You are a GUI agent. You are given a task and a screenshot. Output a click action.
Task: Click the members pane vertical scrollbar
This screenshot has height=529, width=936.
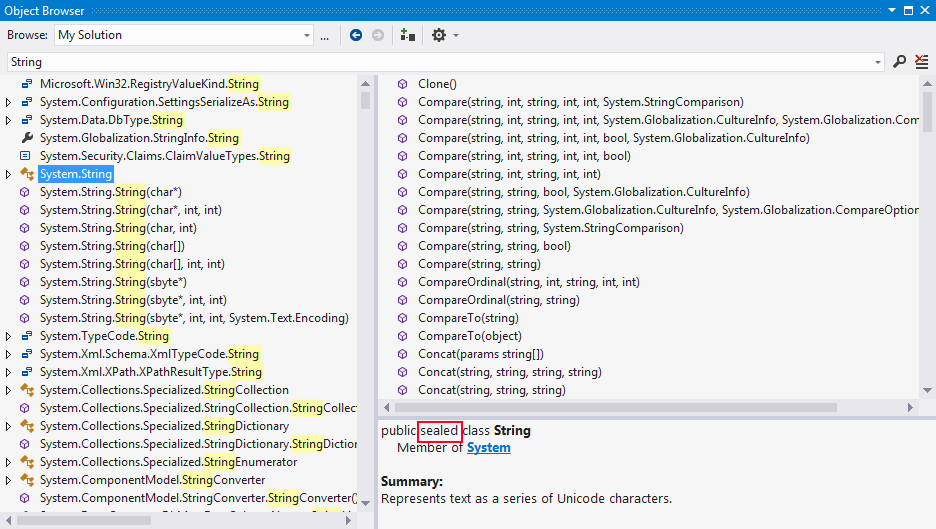click(x=927, y=111)
